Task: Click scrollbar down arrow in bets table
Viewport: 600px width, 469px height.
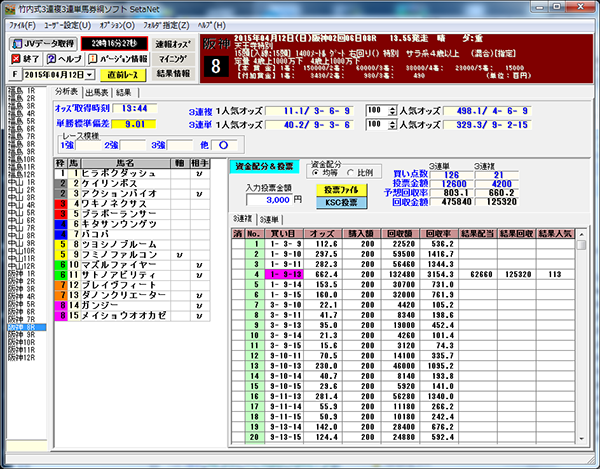Action: pyautogui.click(x=582, y=438)
